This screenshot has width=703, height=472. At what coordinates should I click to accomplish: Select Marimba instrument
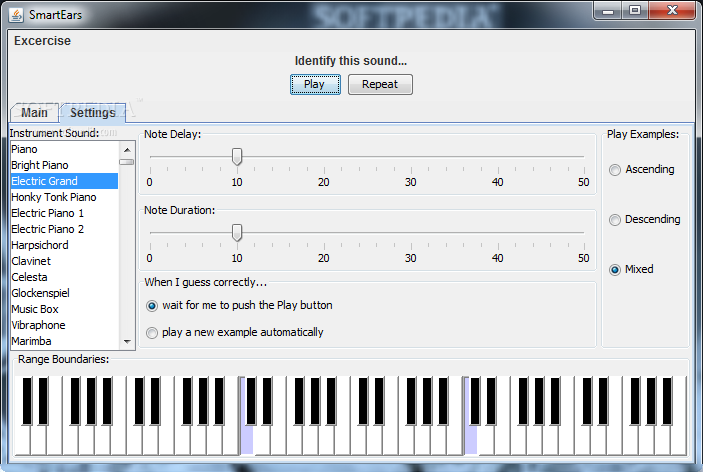point(65,341)
